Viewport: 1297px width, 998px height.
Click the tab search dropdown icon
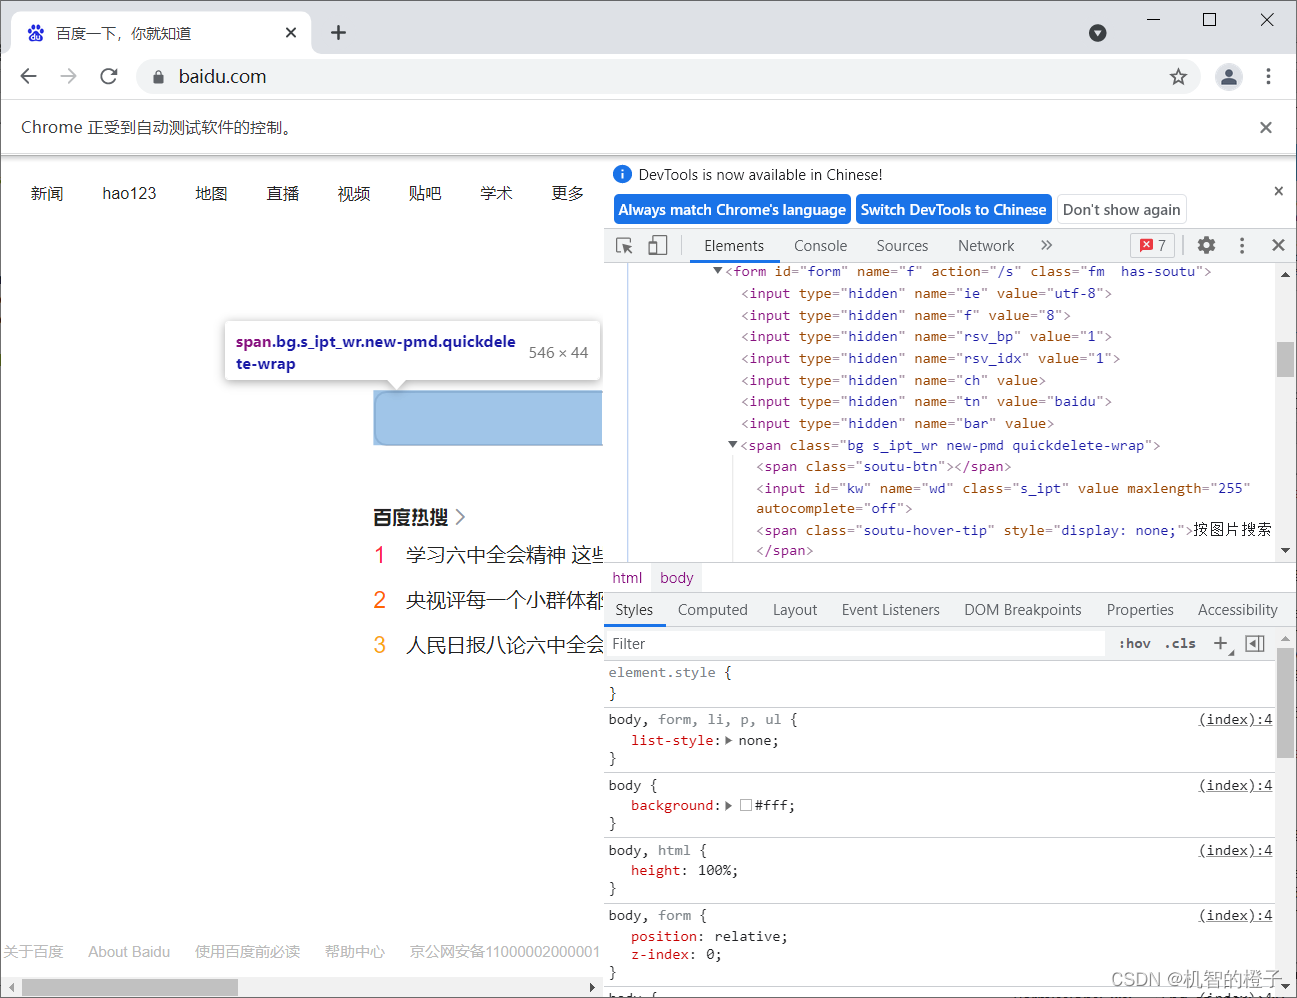[1098, 33]
